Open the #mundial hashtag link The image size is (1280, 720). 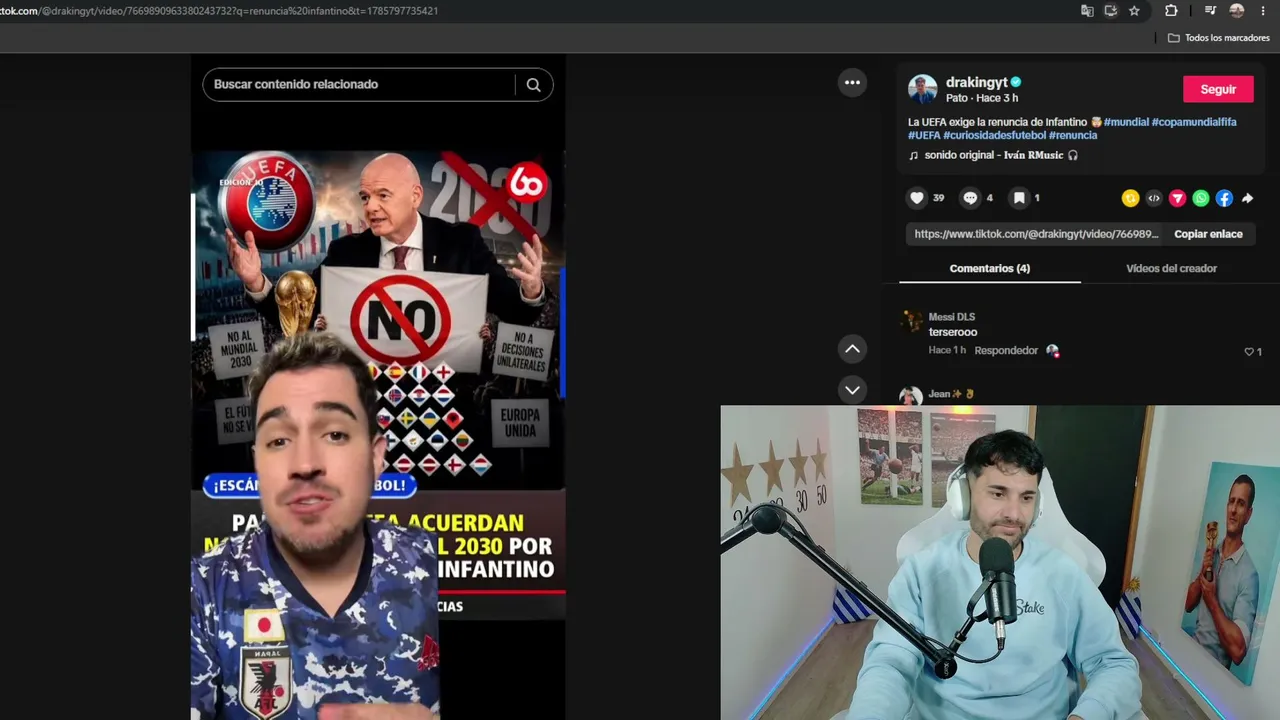pos(1126,122)
